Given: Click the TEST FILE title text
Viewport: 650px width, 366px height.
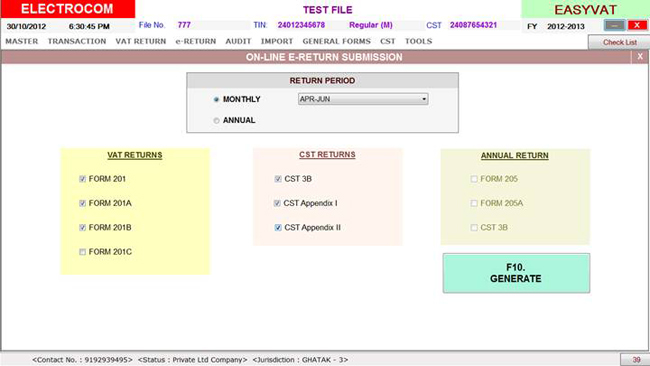Looking at the screenshot, I should pos(327,10).
